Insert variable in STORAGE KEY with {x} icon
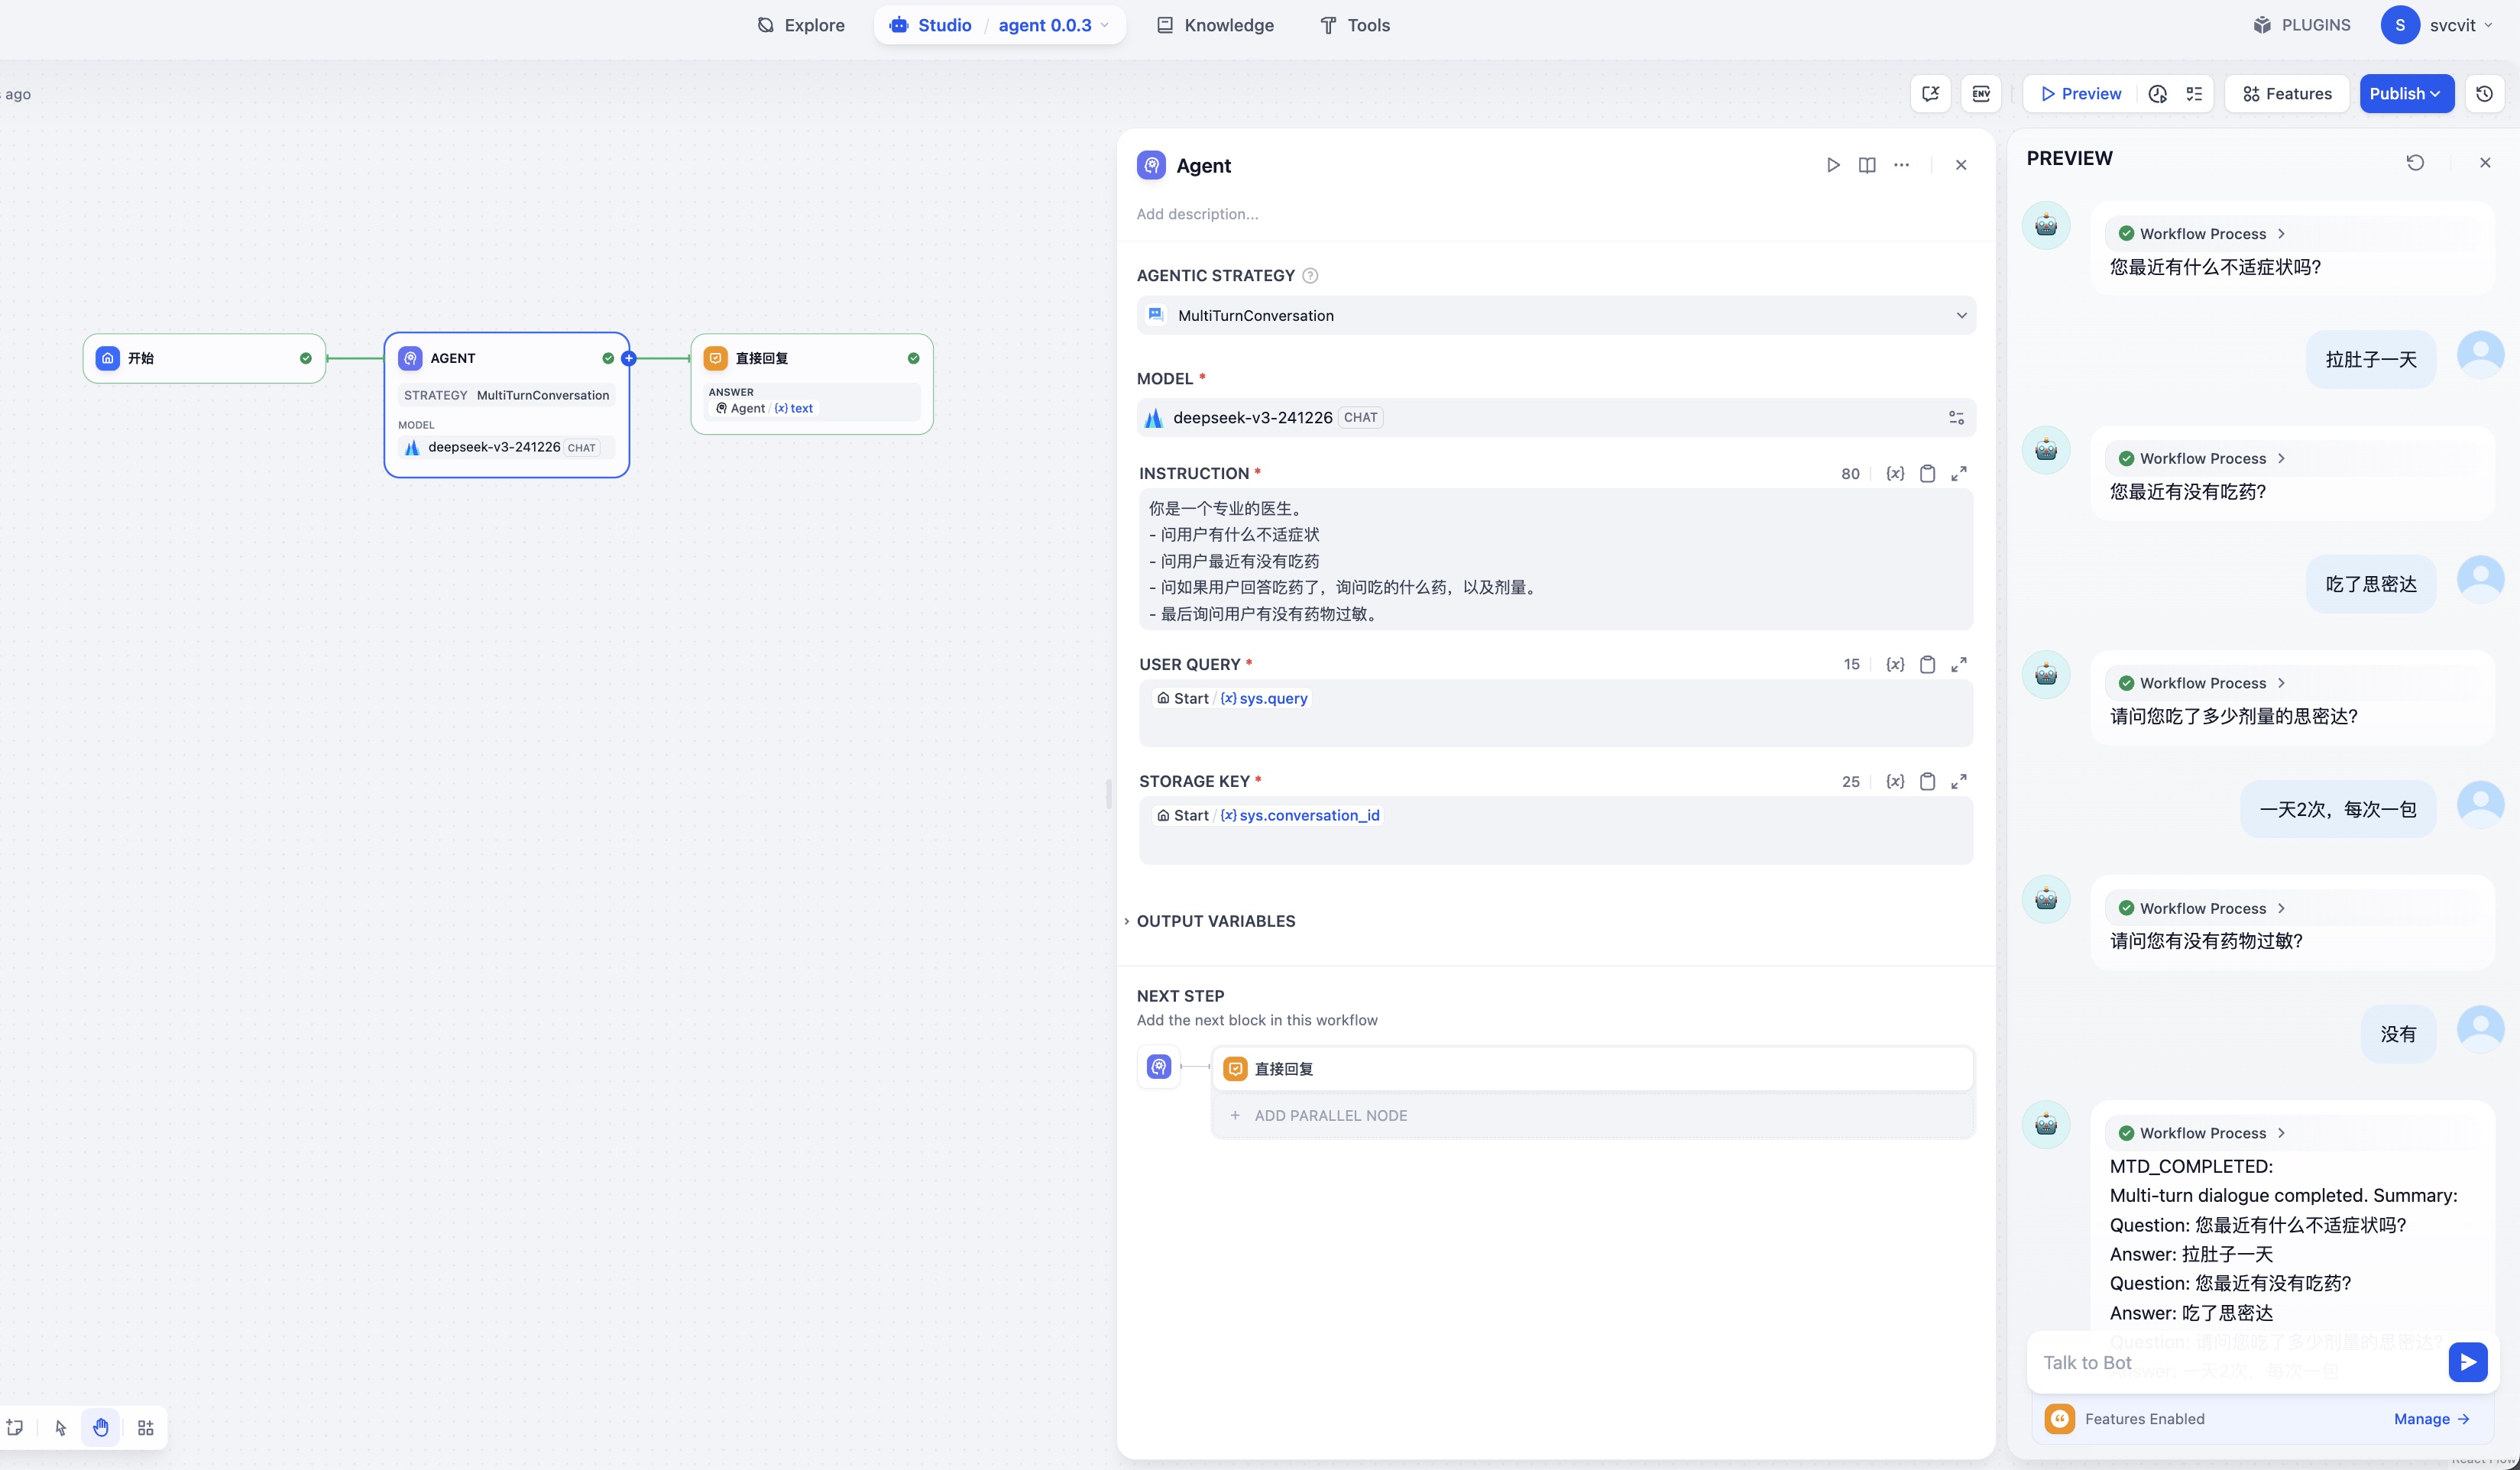This screenshot has width=2520, height=1470. tap(1895, 781)
